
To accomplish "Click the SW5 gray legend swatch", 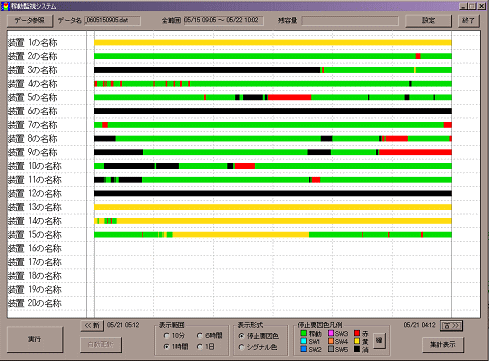I will tap(331, 349).
